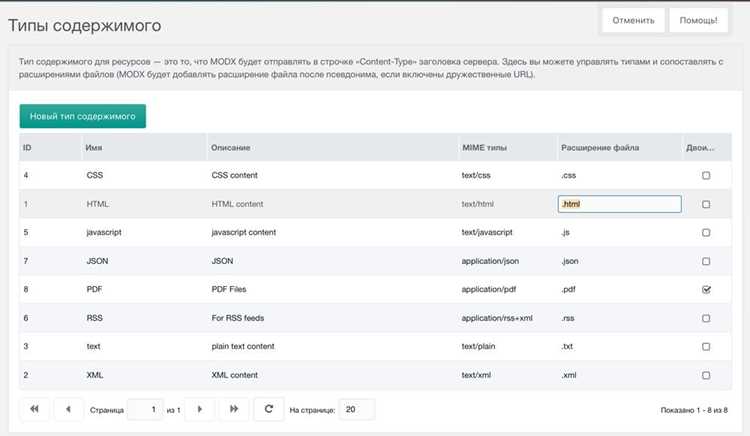Screen dimensions: 750x436
Task: Select the CSS name cell
Action: click(95, 175)
